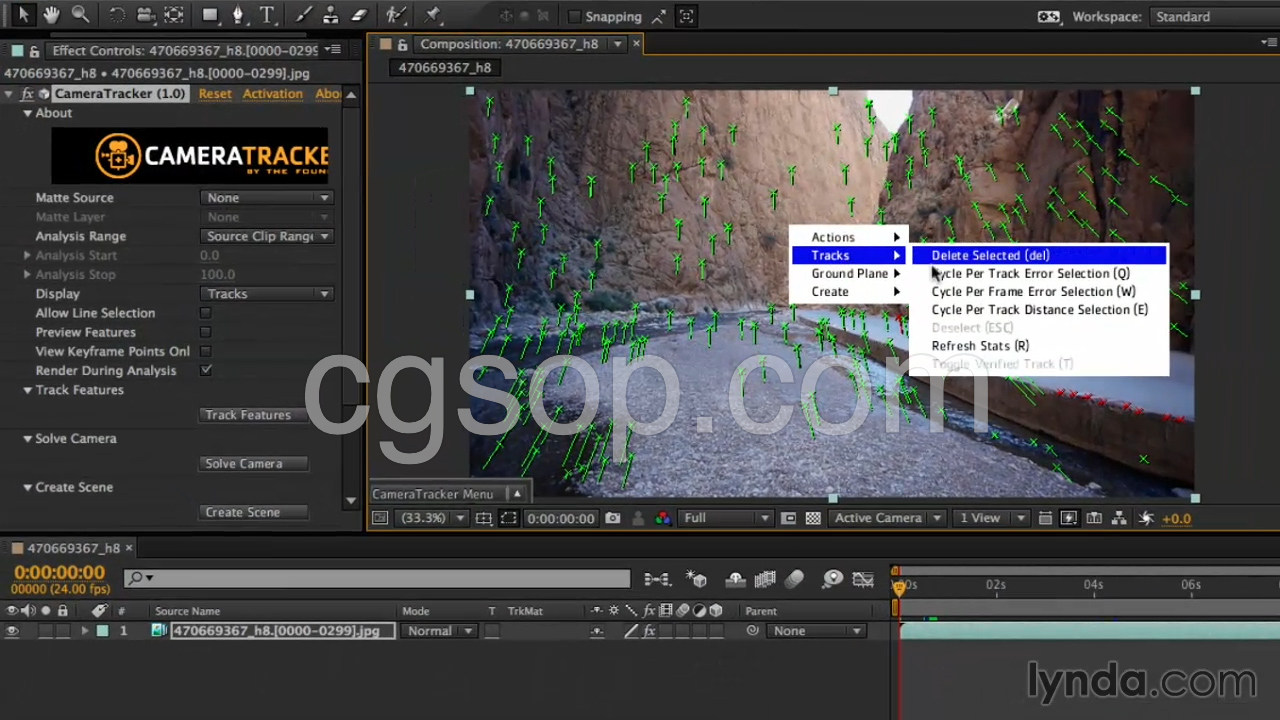The width and height of the screenshot is (1280, 720).
Task: Choose Delete Selected (del) from menu
Action: 1039,255
